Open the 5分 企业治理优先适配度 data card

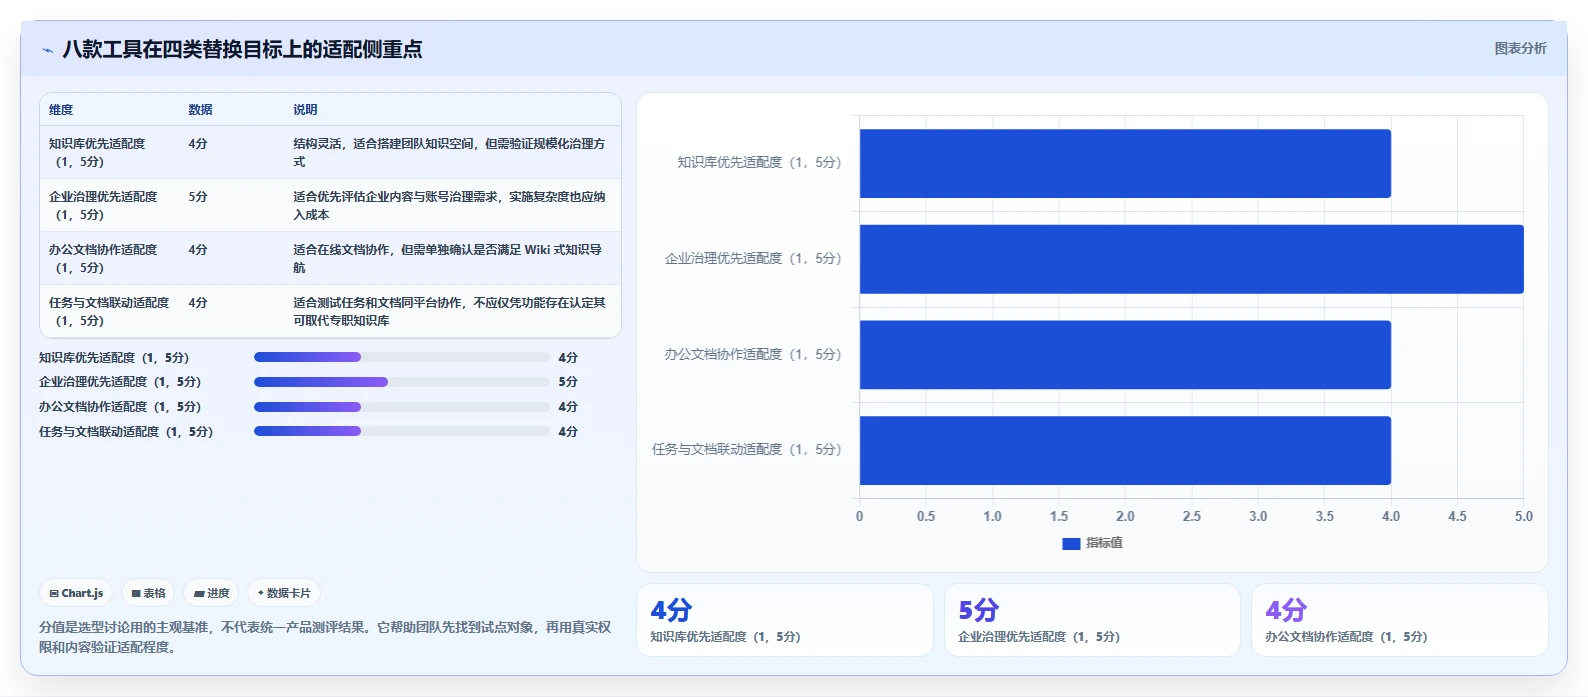pos(1092,620)
